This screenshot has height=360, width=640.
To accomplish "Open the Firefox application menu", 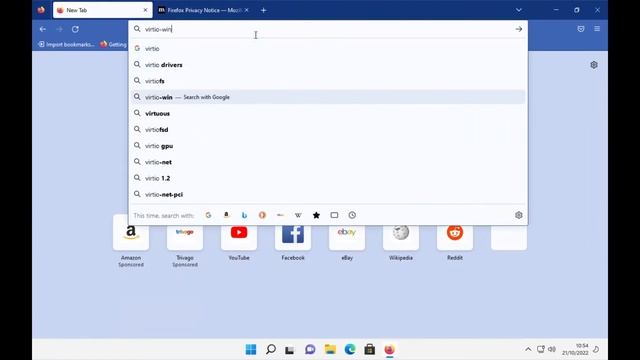I will click(x=597, y=29).
